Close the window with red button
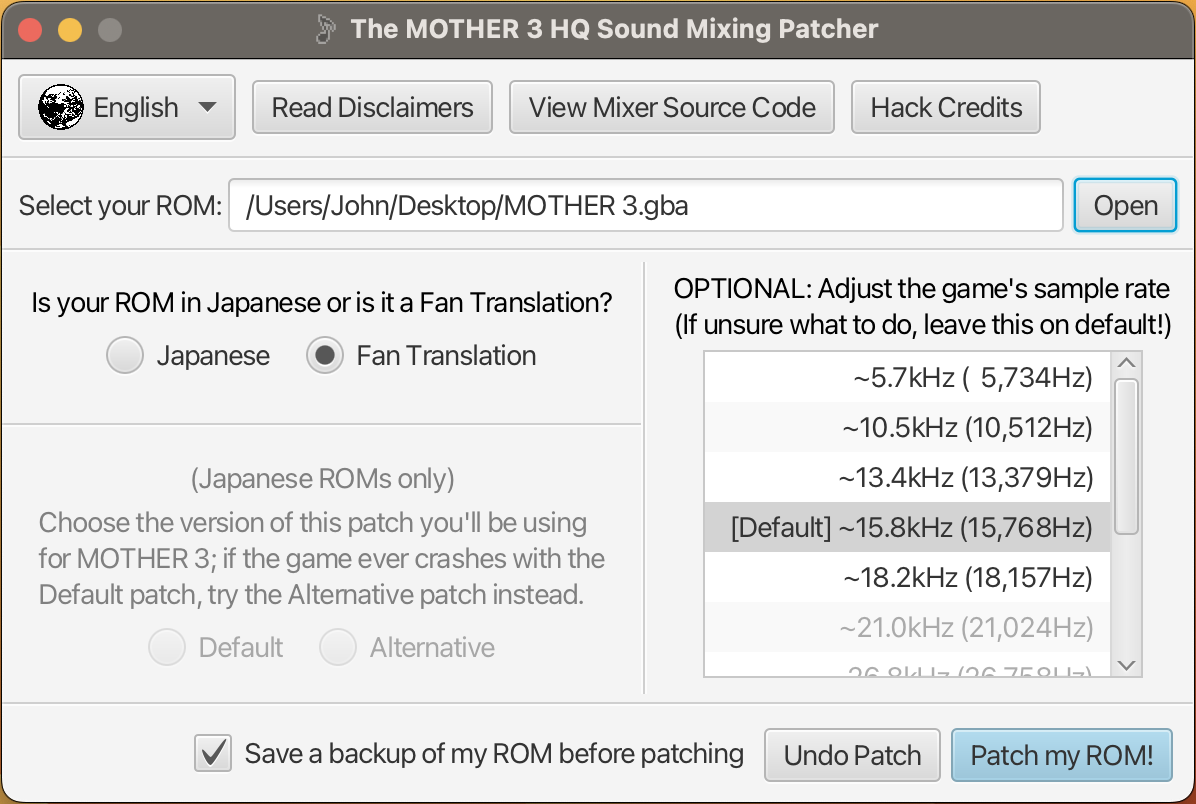The height and width of the screenshot is (804, 1196). coord(31,30)
